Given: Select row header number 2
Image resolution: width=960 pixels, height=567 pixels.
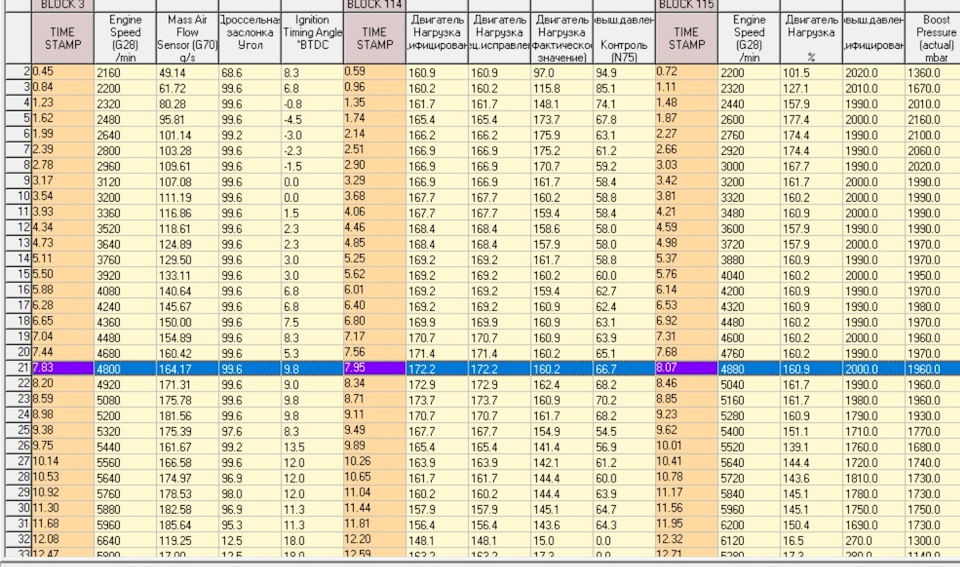Looking at the screenshot, I should 18,72.
